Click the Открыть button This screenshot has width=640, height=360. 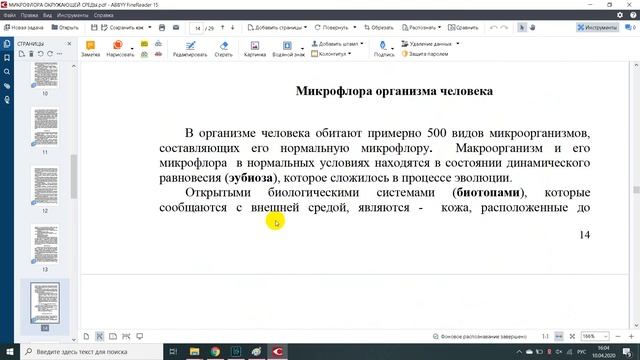[65, 27]
